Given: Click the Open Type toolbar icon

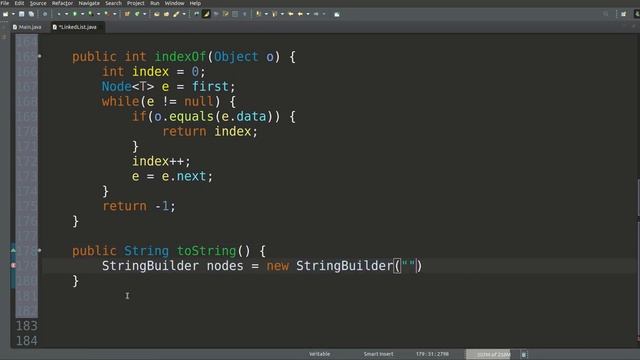Looking at the screenshot, I should (156, 14).
